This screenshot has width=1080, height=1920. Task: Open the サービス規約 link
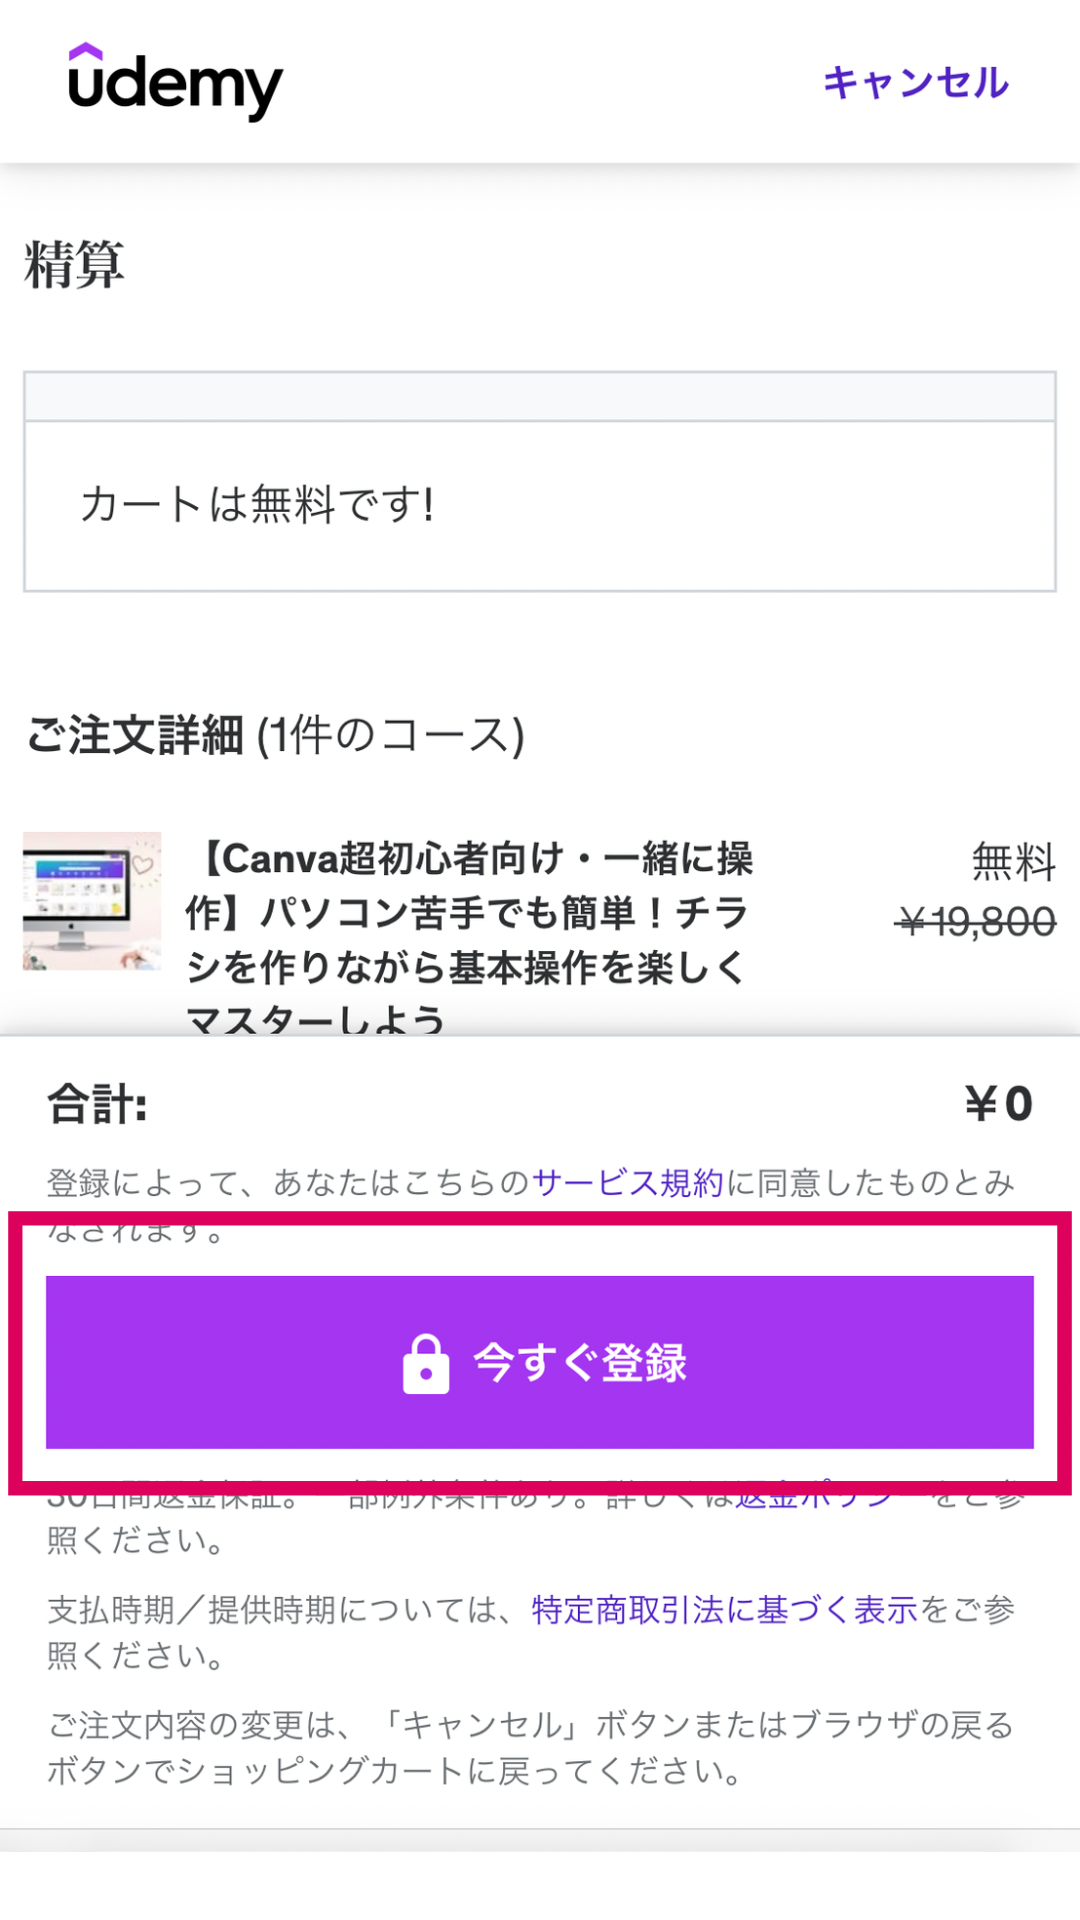coord(627,1183)
